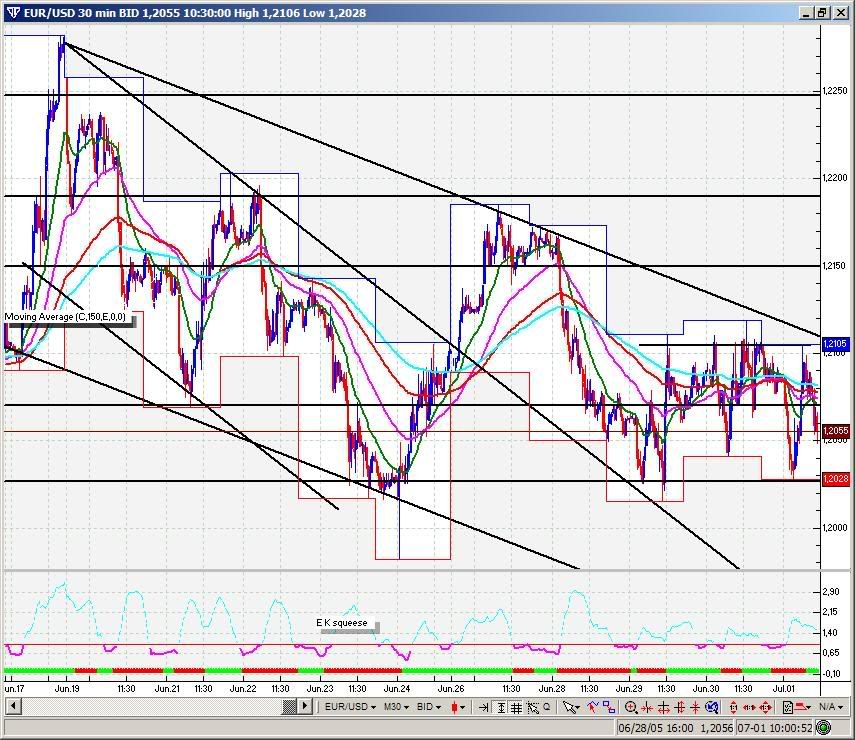Click the 1,2000 price axis label
Viewport: 855px width, 740px height.
point(835,528)
